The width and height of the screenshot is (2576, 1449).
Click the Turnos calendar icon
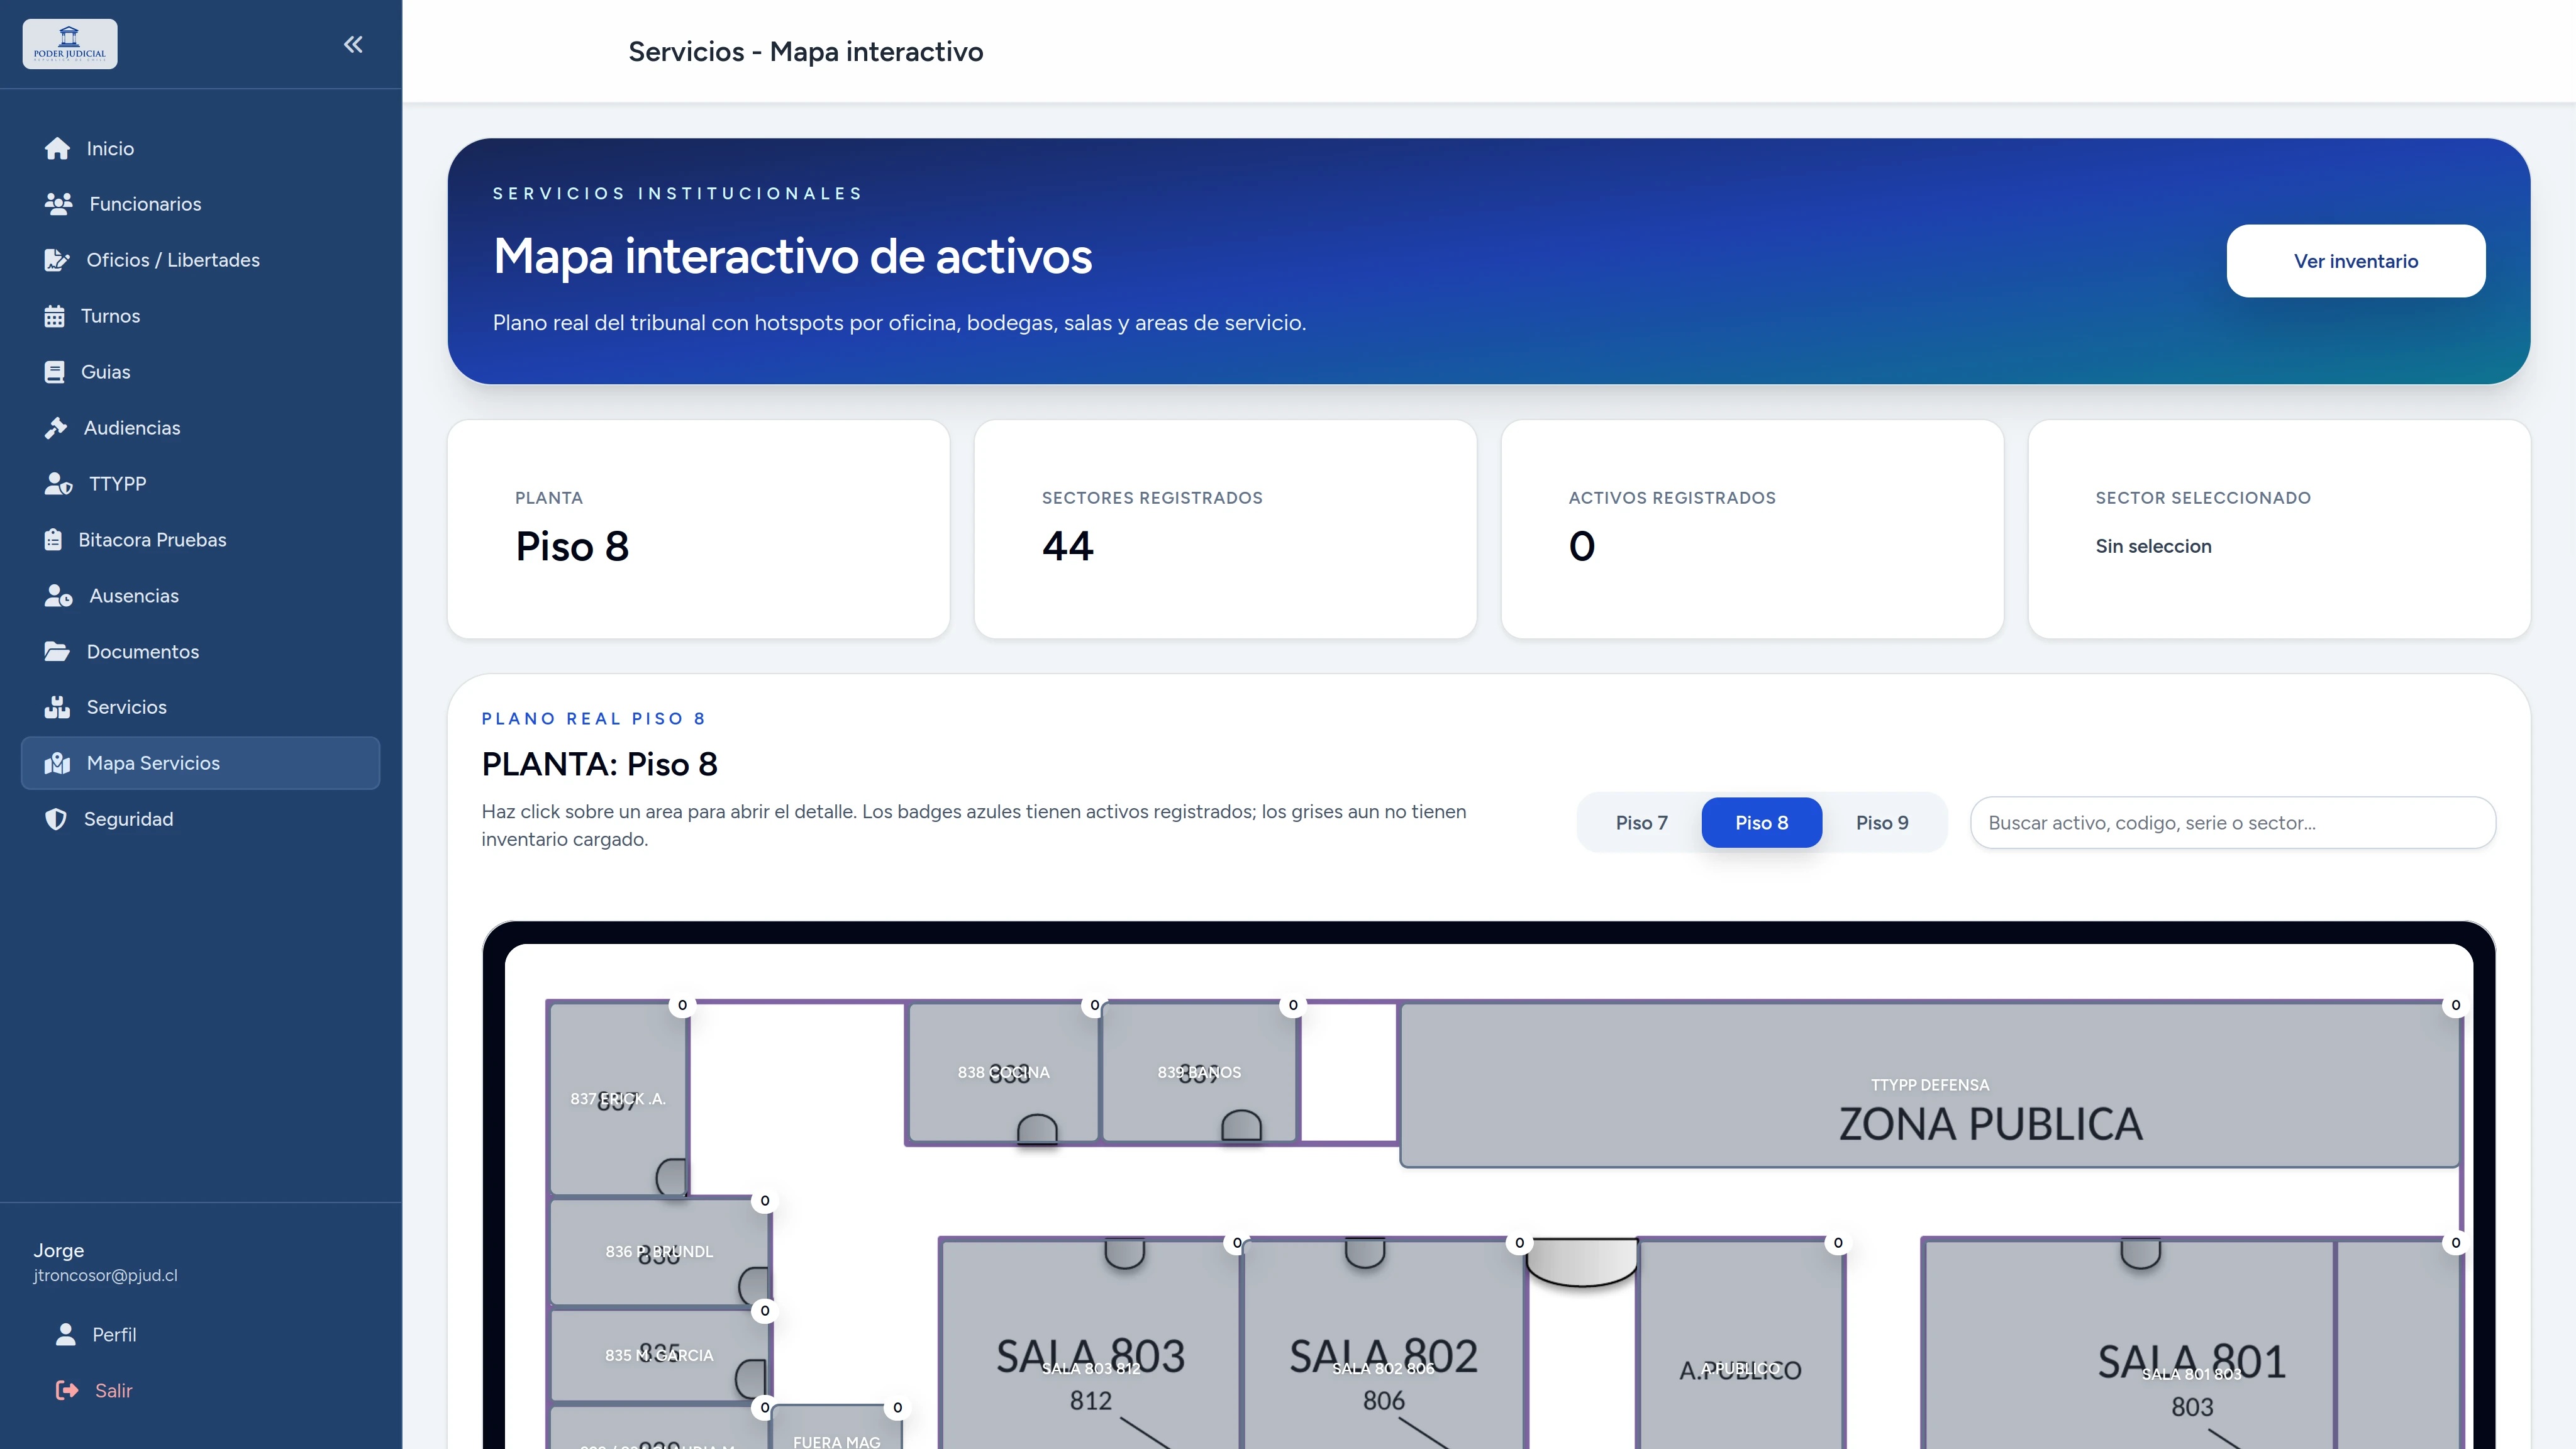tap(54, 316)
